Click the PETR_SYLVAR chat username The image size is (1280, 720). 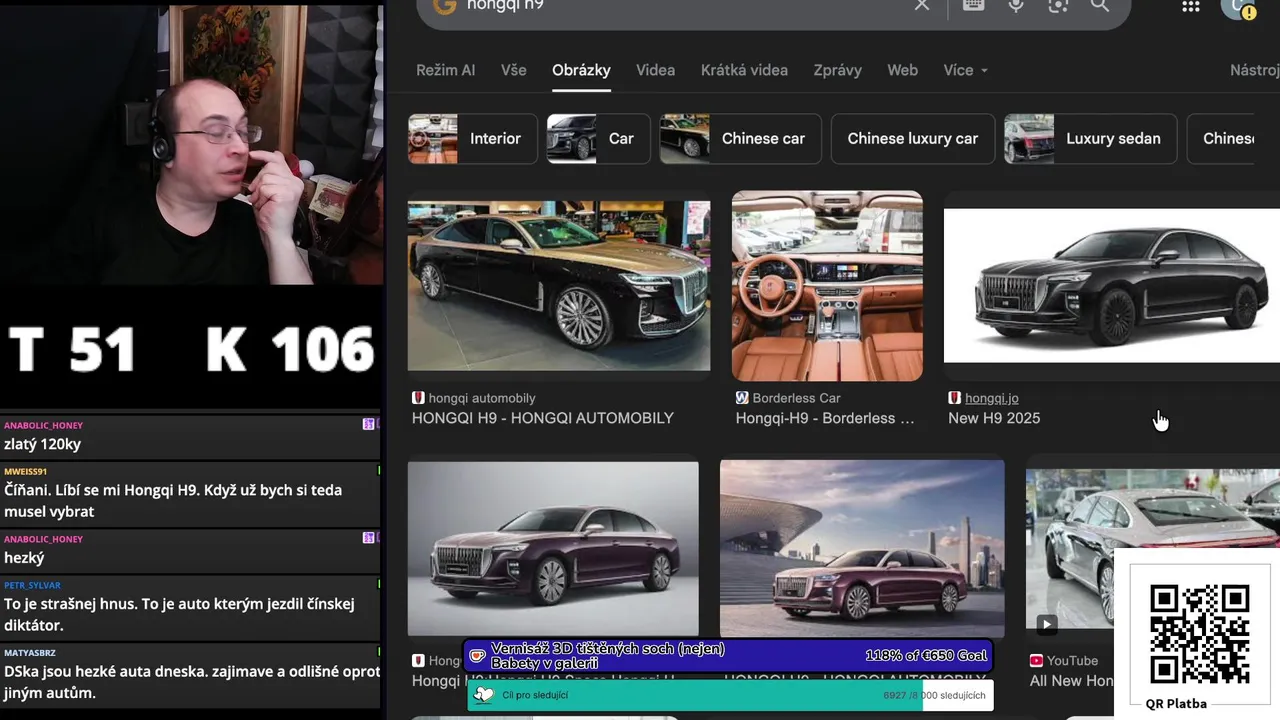pos(32,585)
